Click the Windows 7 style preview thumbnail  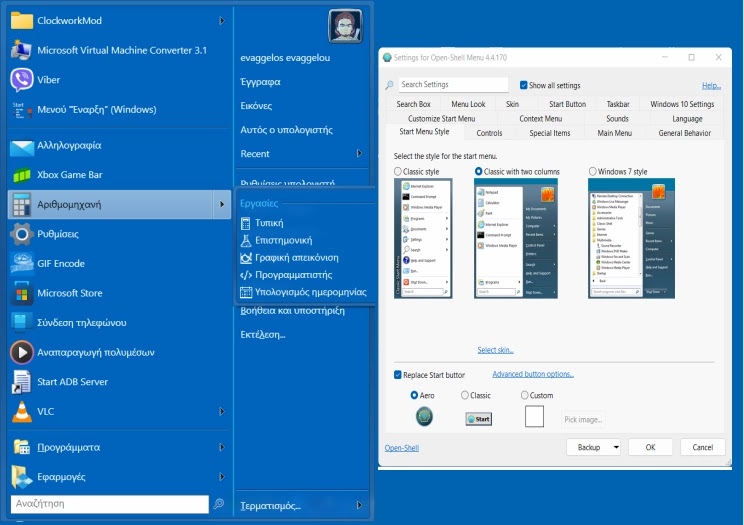click(631, 238)
